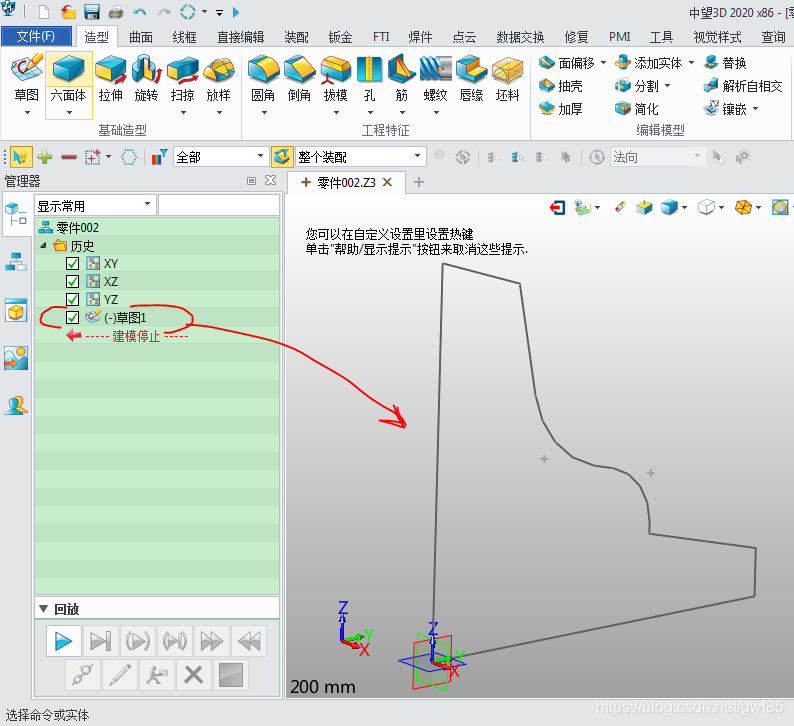The width and height of the screenshot is (794, 726).
Task: Toggle visibility checkbox of 草图1
Action: click(72, 318)
